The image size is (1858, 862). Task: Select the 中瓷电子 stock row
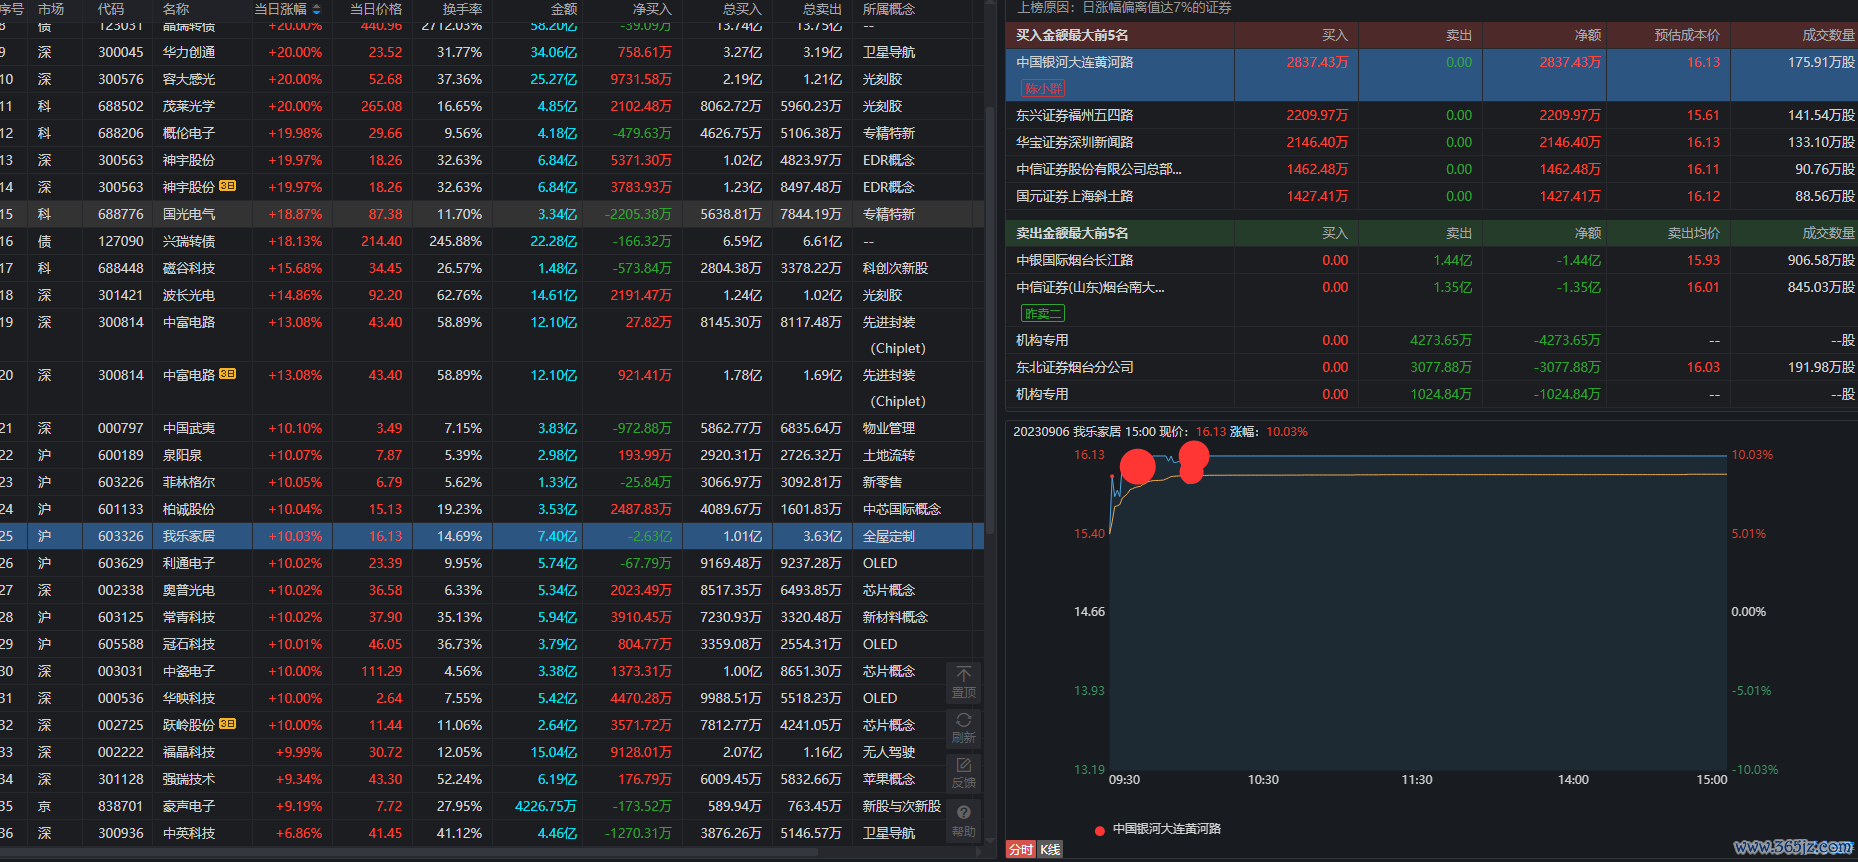click(x=492, y=671)
